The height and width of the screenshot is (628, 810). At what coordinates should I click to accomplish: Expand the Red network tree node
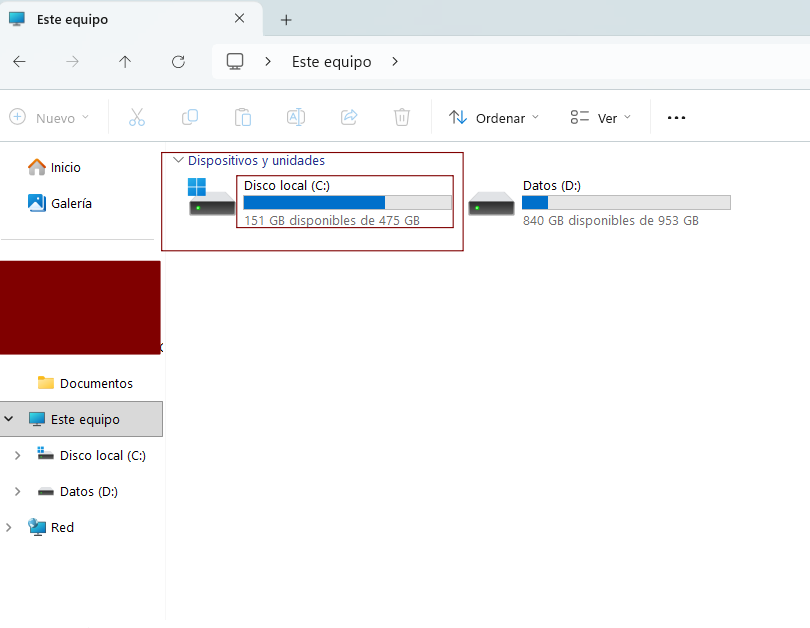pyautogui.click(x=9, y=528)
